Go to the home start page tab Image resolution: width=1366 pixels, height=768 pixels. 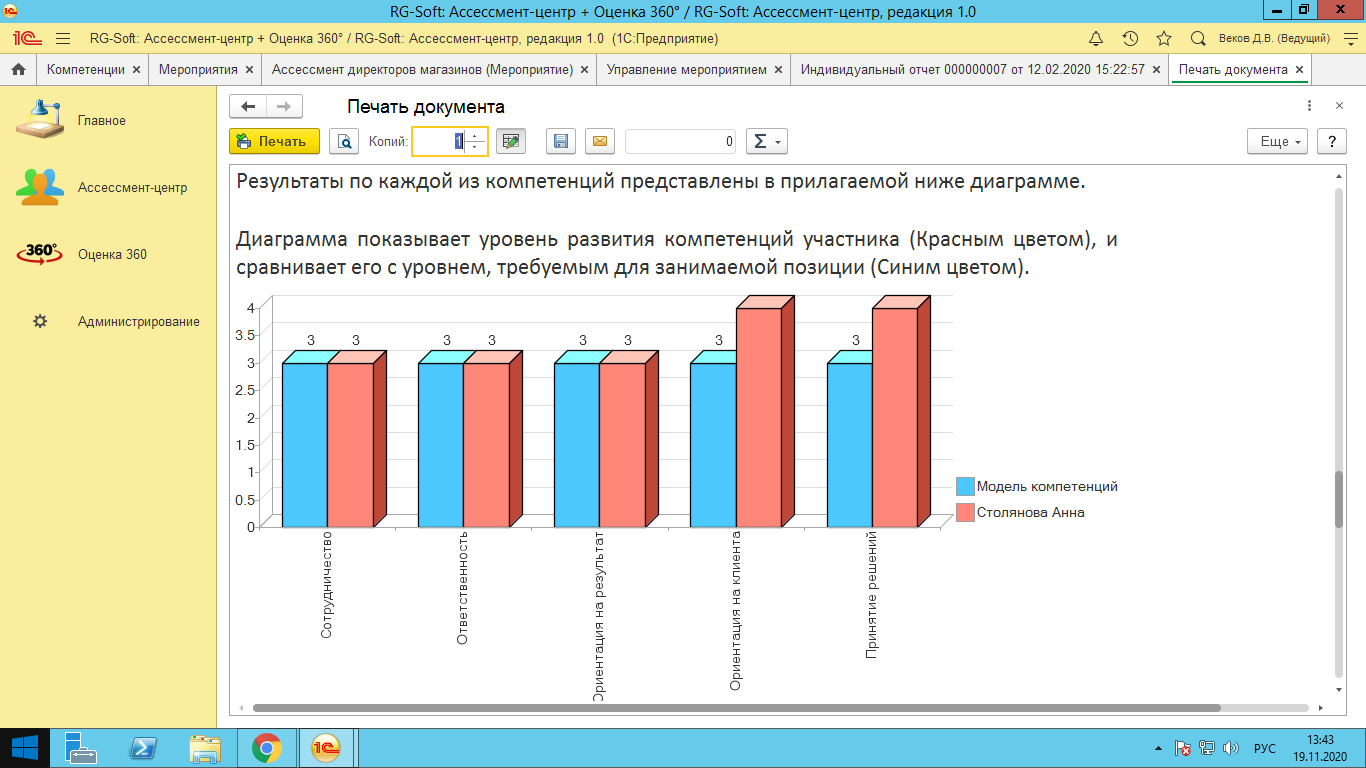click(x=17, y=70)
